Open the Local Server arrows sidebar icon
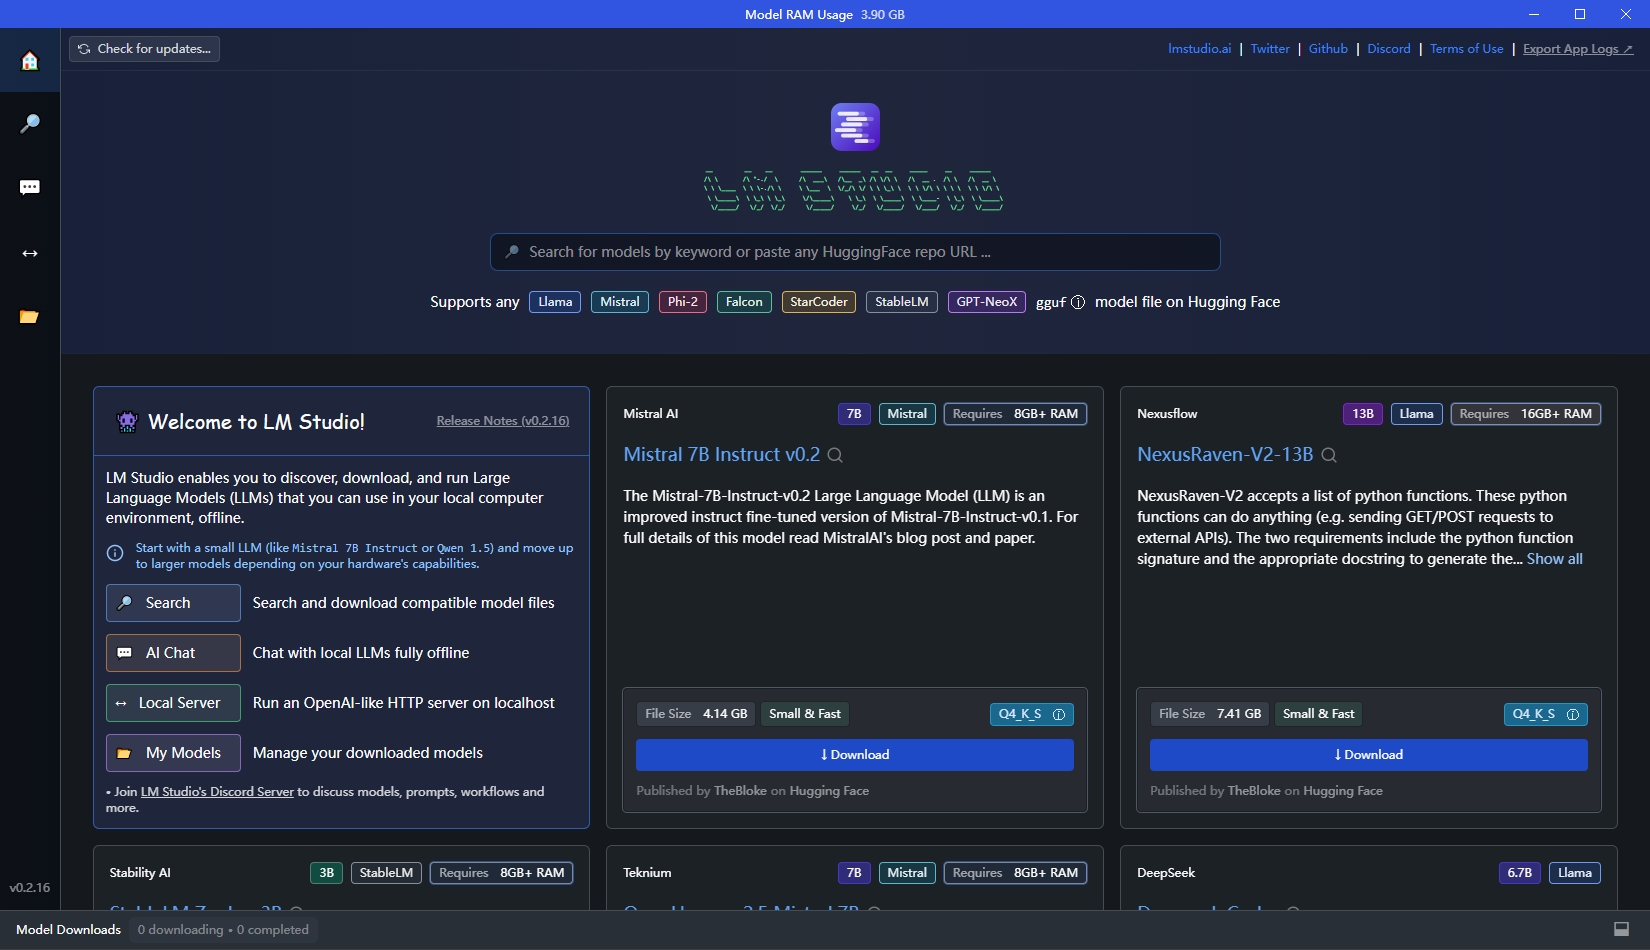1650x950 pixels. [30, 253]
